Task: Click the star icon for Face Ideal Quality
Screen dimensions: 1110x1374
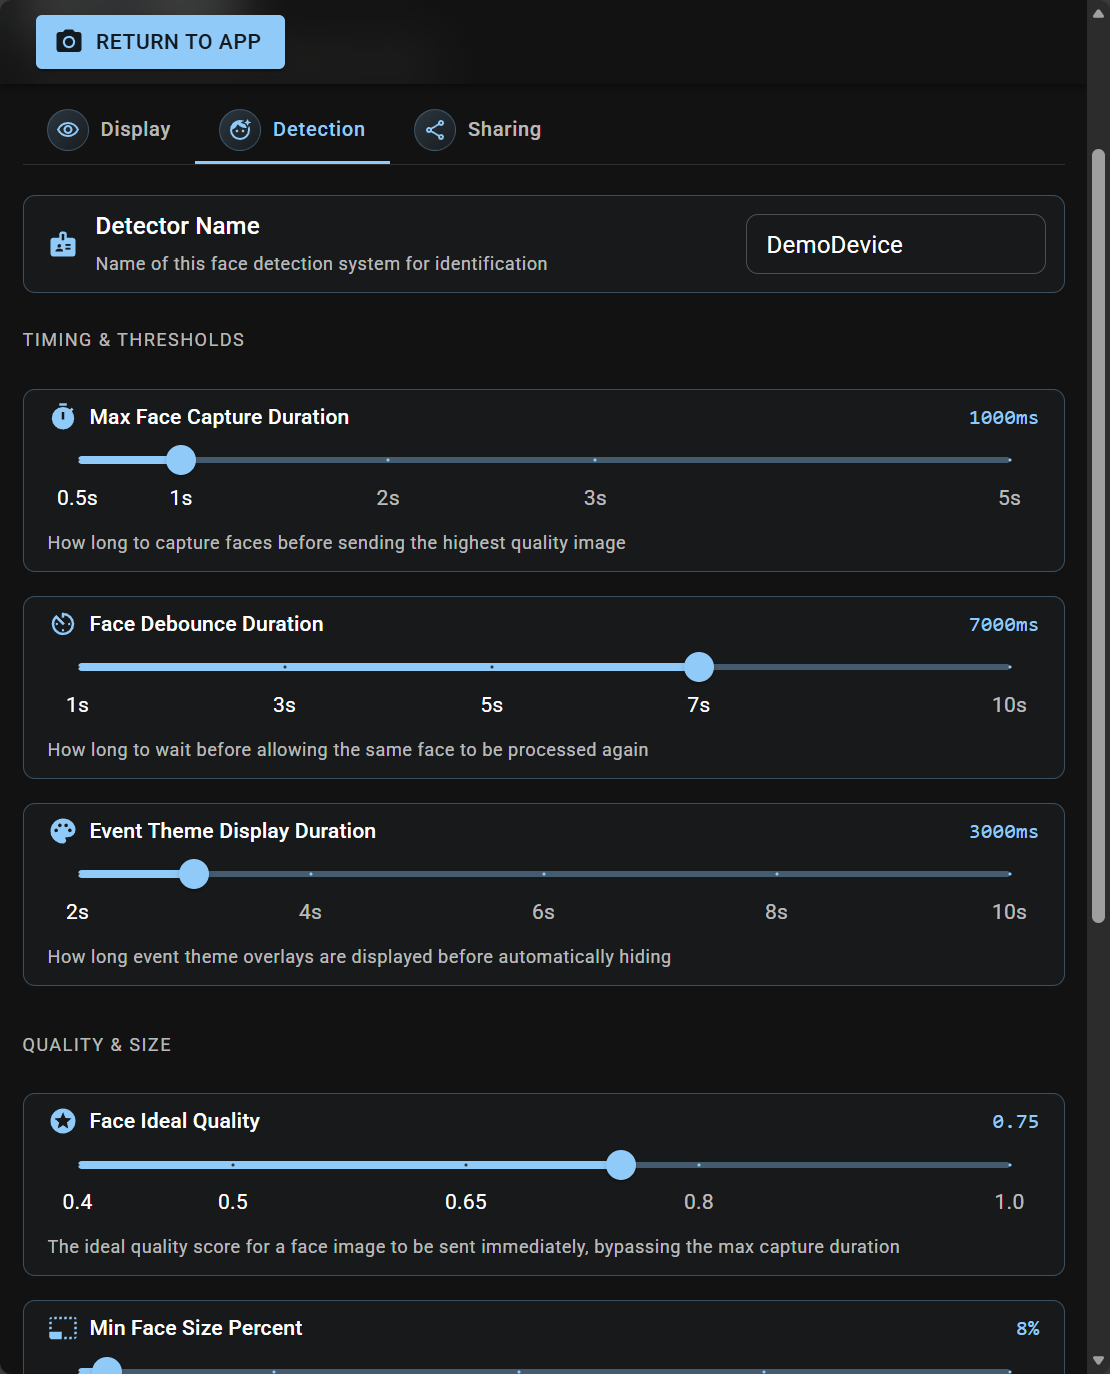Action: click(62, 1121)
